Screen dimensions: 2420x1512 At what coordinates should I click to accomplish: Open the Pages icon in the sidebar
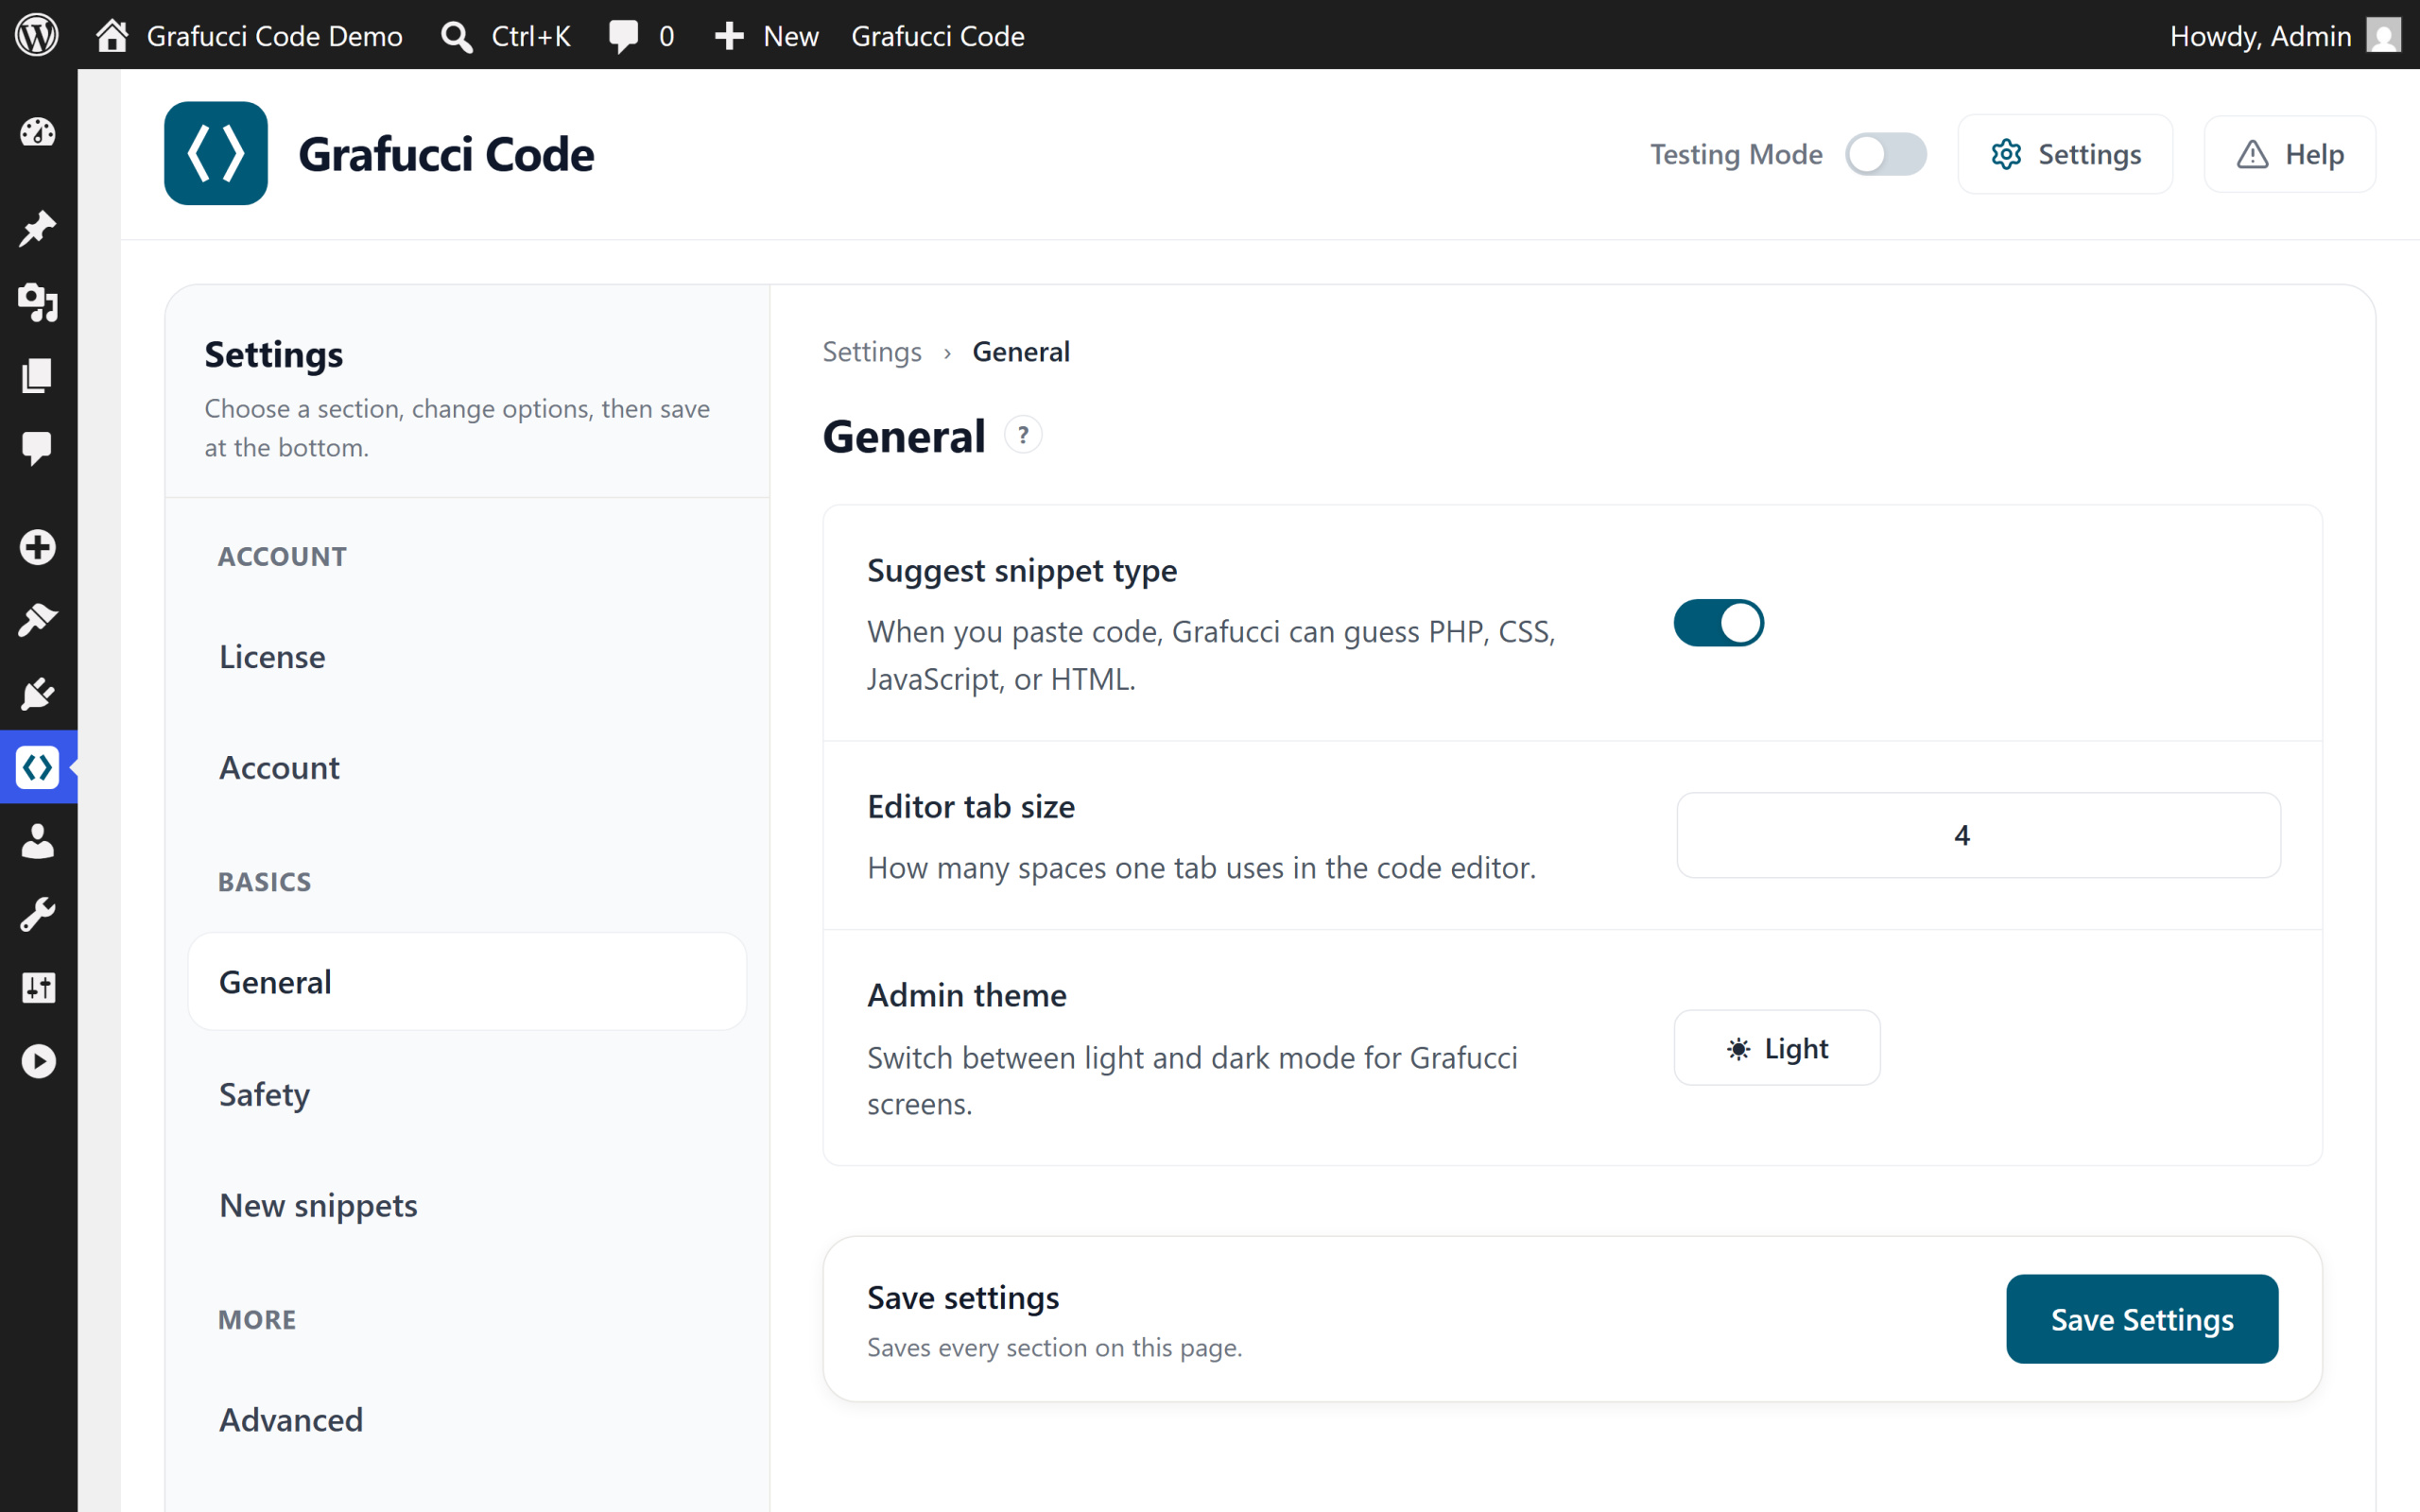[38, 375]
